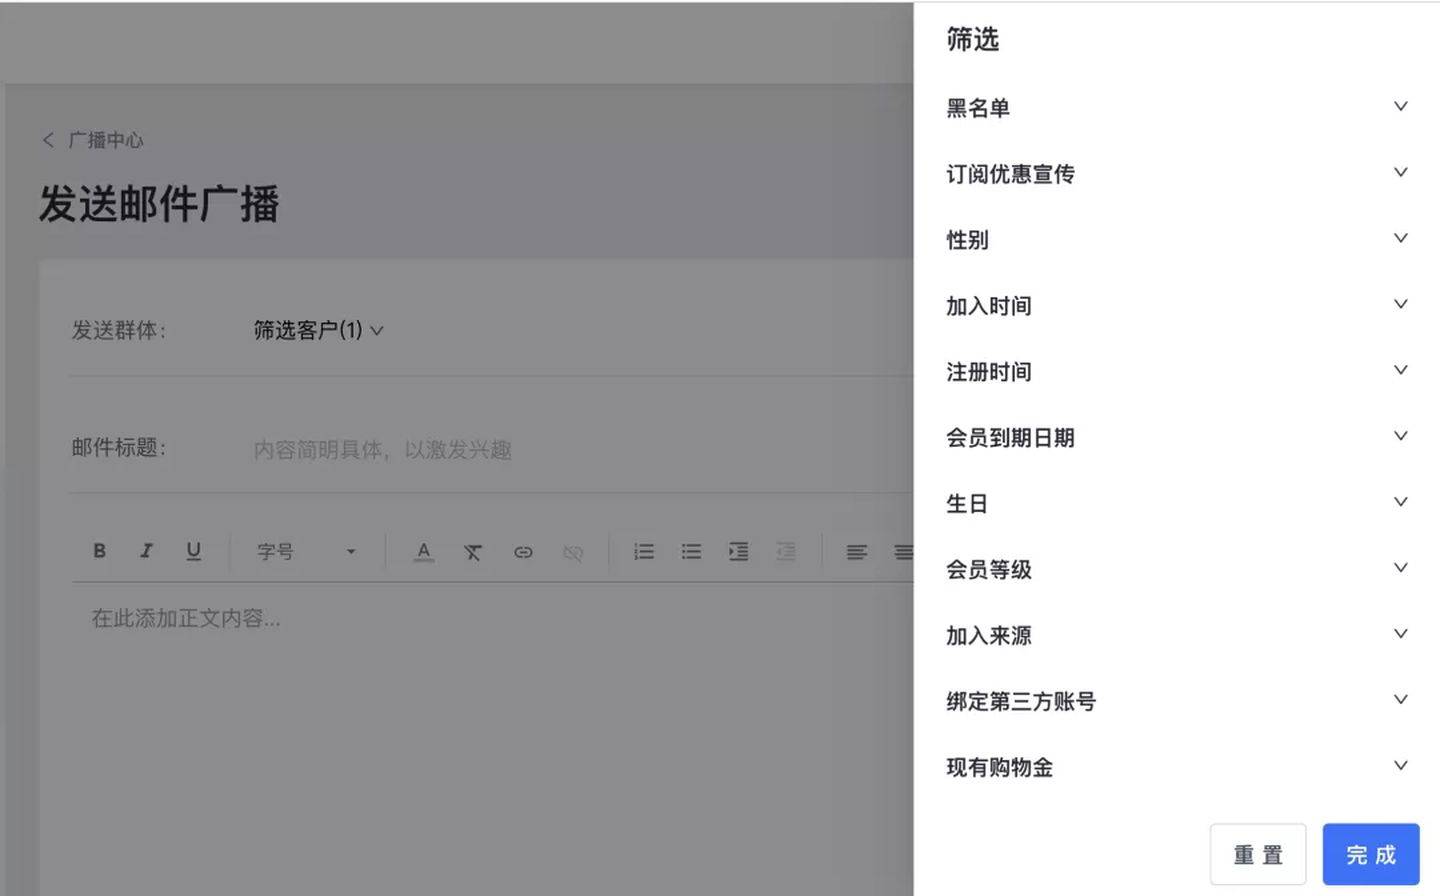Insert a bulleted list
The height and width of the screenshot is (896, 1440).
coord(691,552)
